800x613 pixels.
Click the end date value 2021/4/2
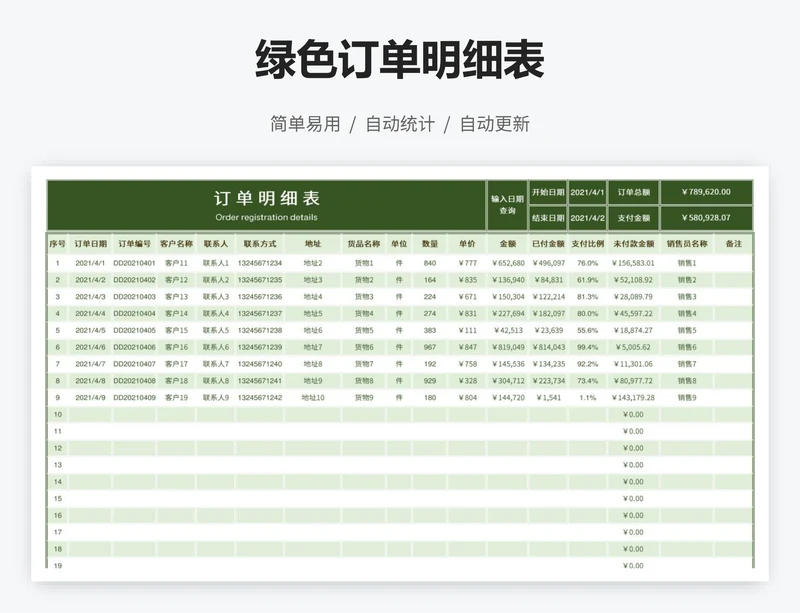coord(587,218)
